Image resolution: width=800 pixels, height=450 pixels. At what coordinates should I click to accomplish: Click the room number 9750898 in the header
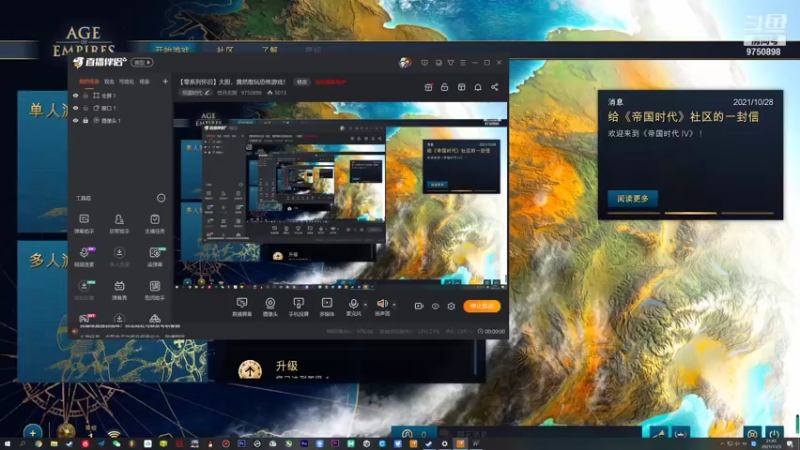click(251, 93)
